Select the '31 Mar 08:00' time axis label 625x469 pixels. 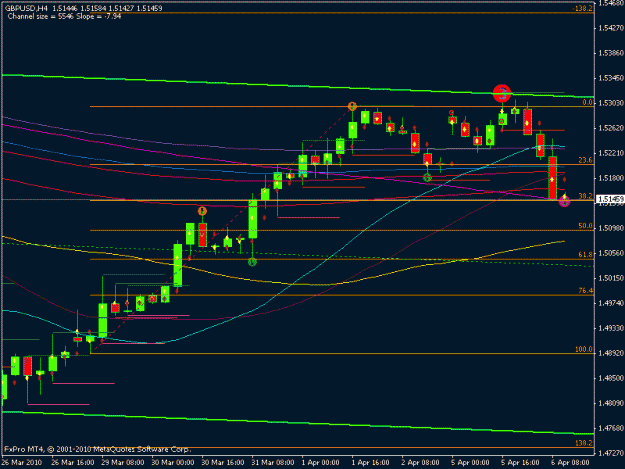point(273,463)
